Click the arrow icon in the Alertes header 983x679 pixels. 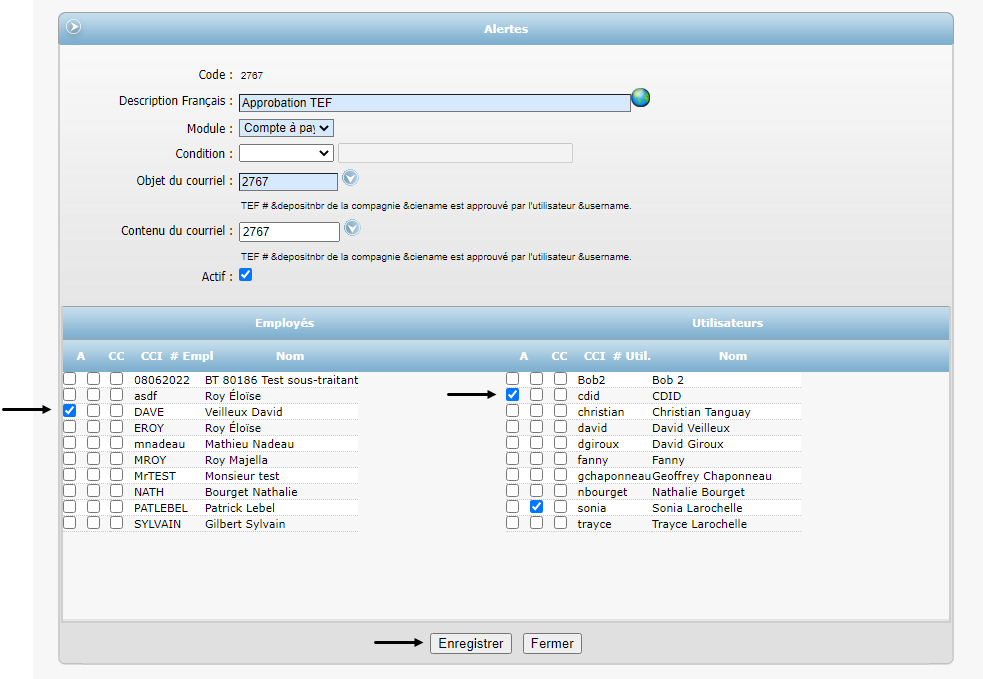[73, 27]
